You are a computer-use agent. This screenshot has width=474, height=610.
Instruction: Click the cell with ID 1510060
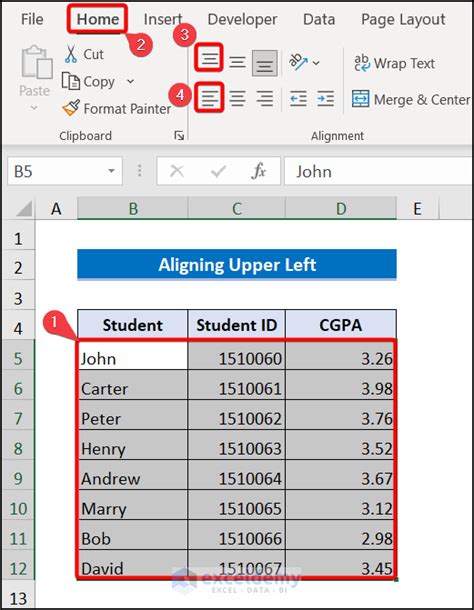point(237,356)
